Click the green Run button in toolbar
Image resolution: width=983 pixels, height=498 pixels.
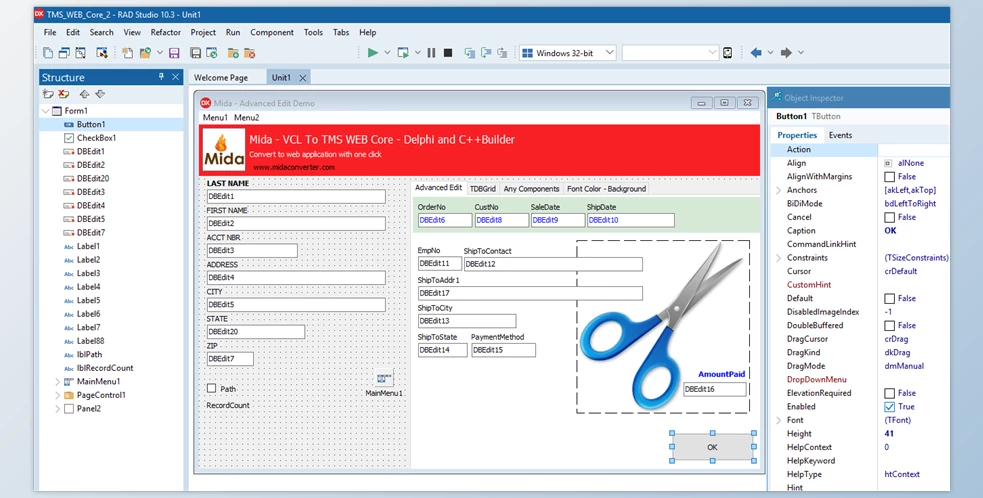[372, 53]
